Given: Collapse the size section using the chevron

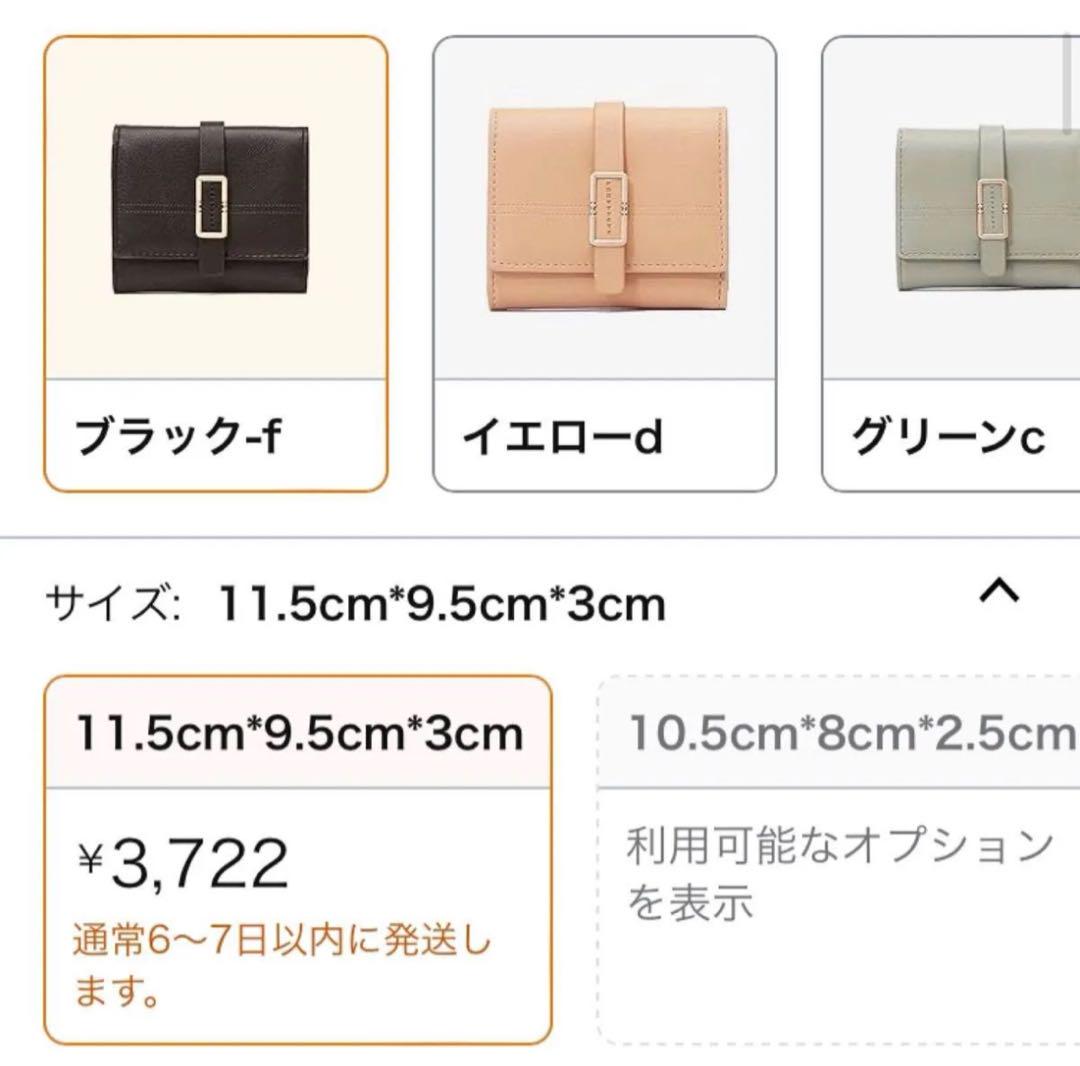Looking at the screenshot, I should [999, 591].
